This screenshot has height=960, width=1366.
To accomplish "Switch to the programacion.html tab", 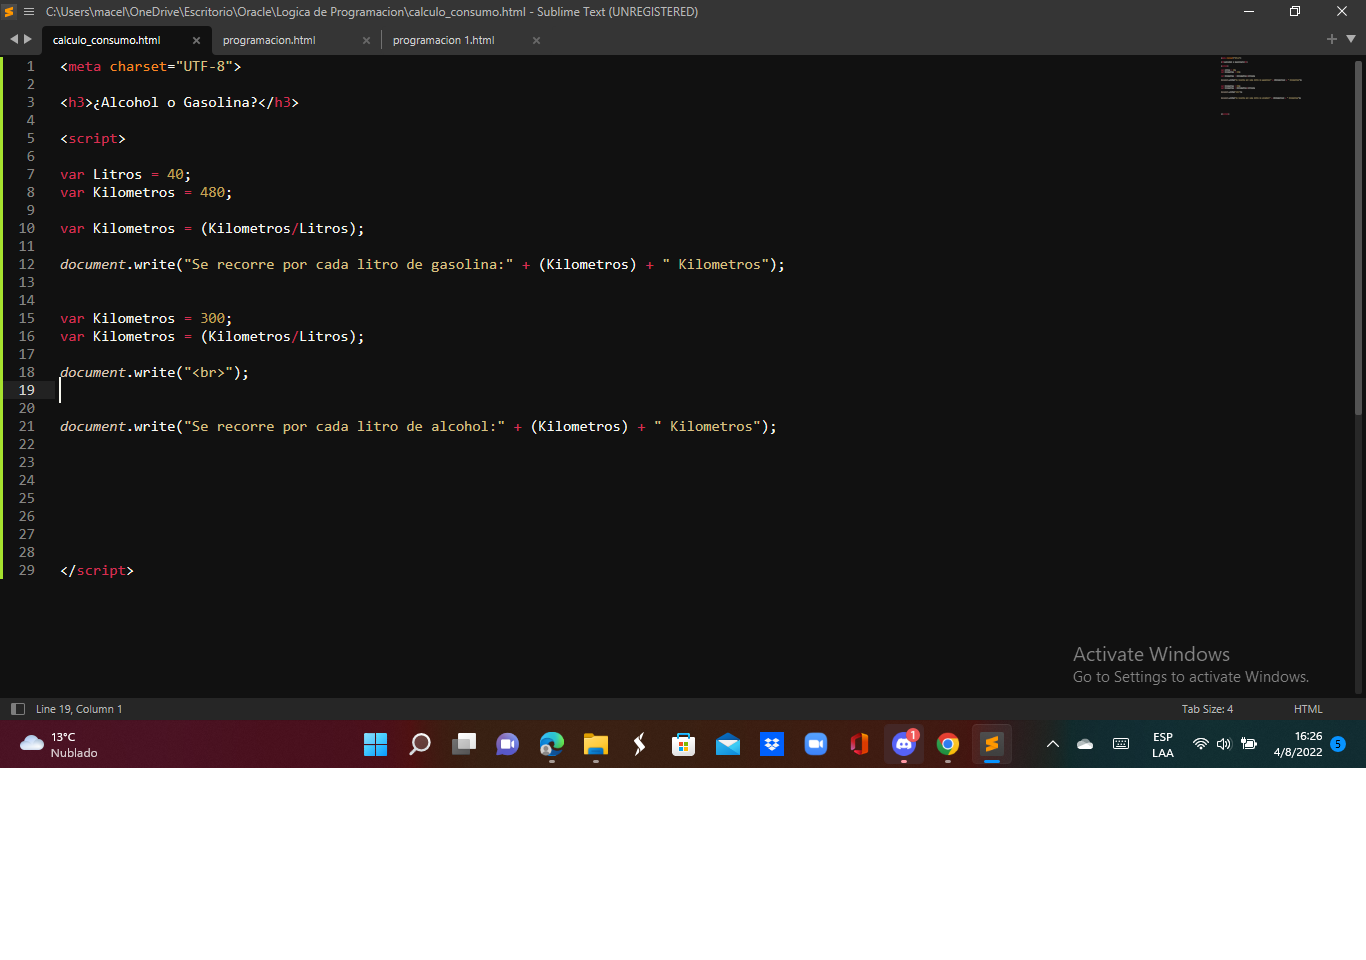I will point(269,40).
